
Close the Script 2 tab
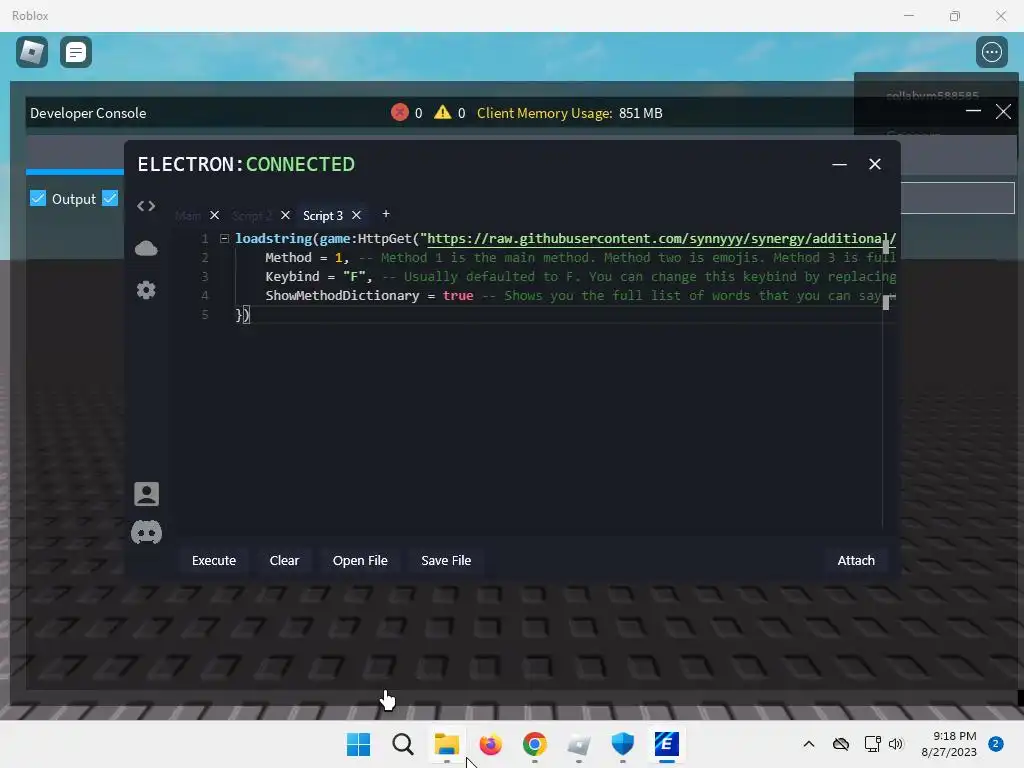tap(285, 215)
